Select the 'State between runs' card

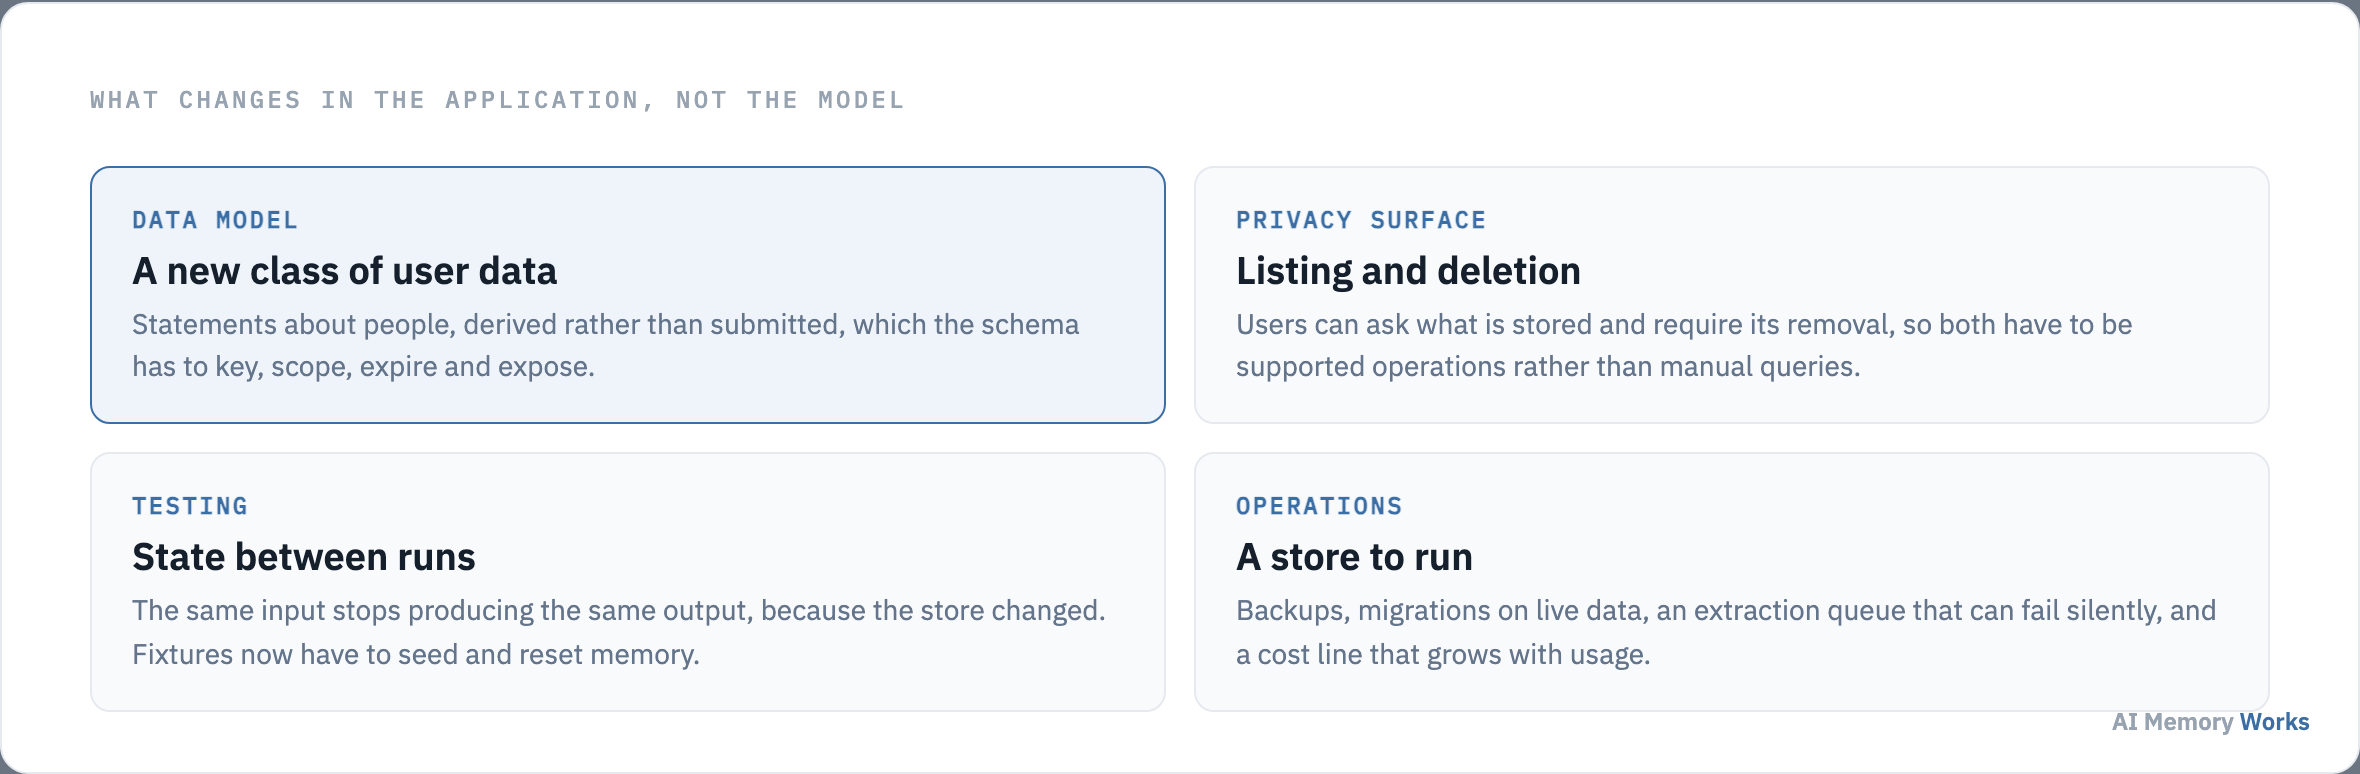pos(628,582)
